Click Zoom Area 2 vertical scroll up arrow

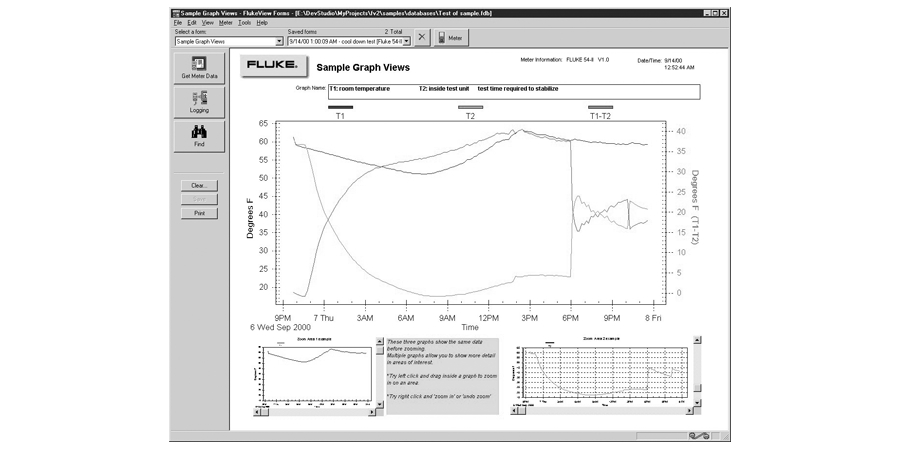[x=697, y=340]
